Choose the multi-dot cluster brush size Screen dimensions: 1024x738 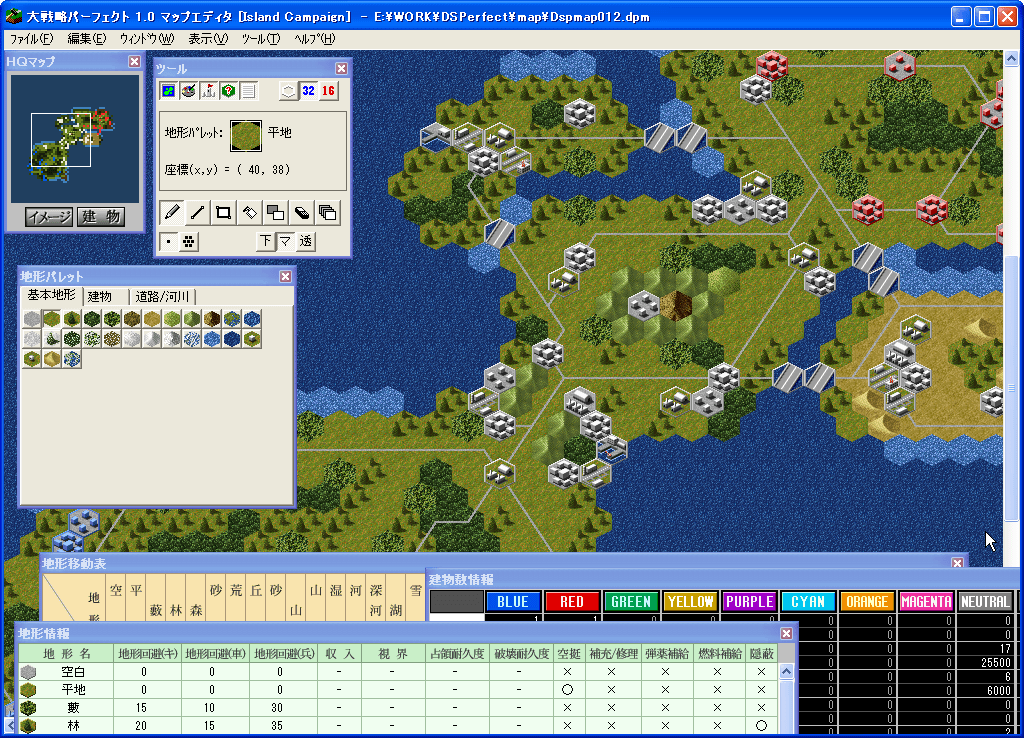coord(189,242)
